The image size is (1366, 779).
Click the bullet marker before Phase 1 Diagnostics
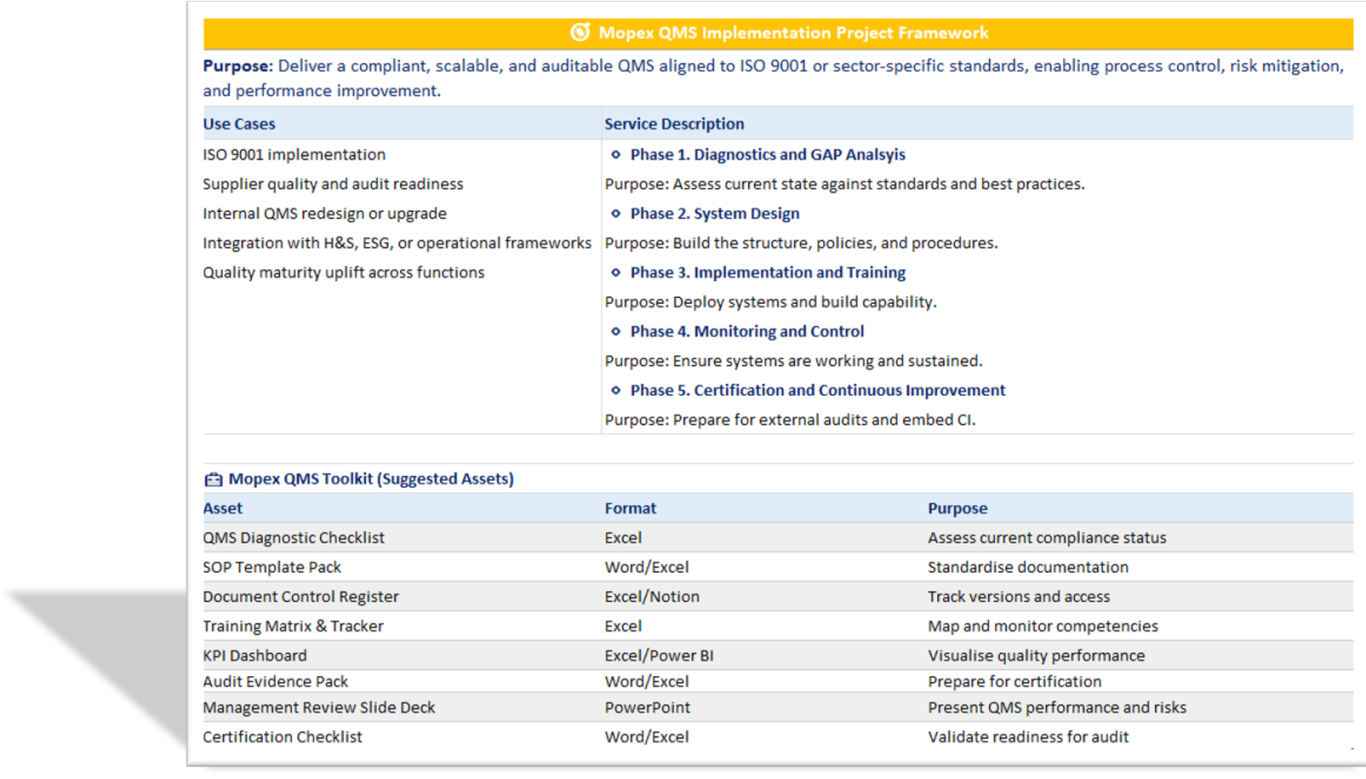click(x=616, y=155)
